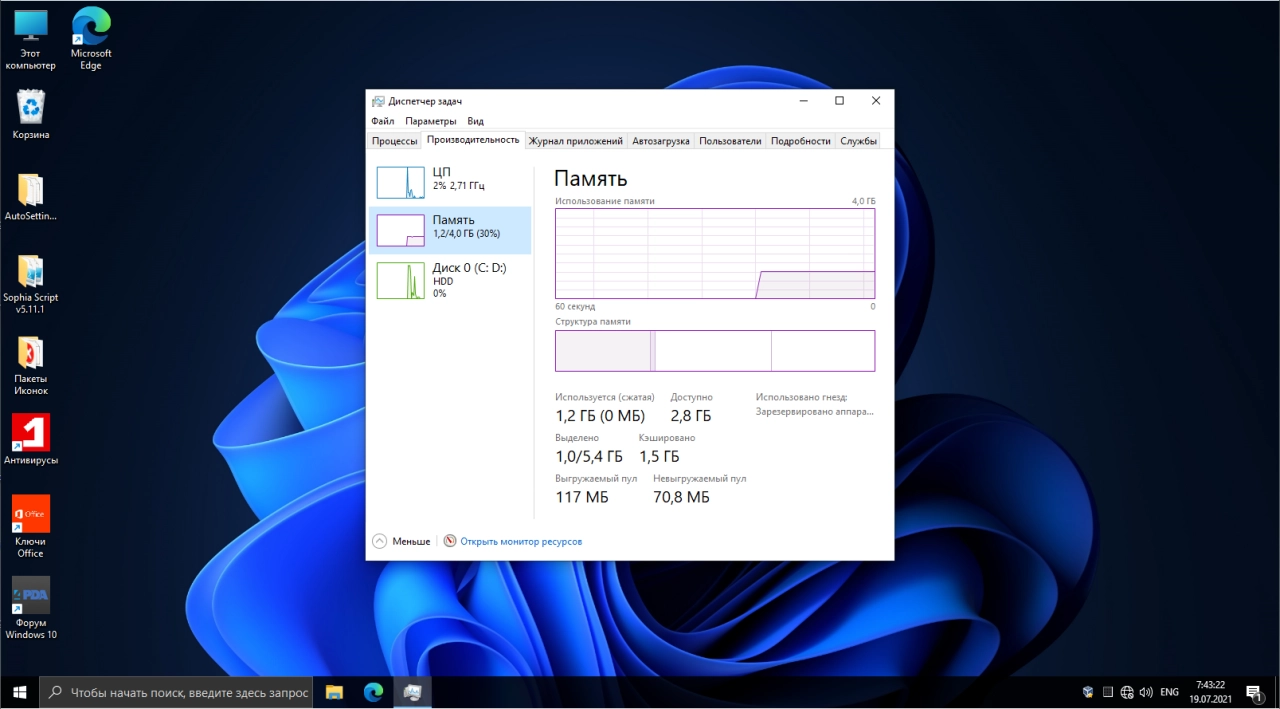Launch Edge from the taskbar

373,691
